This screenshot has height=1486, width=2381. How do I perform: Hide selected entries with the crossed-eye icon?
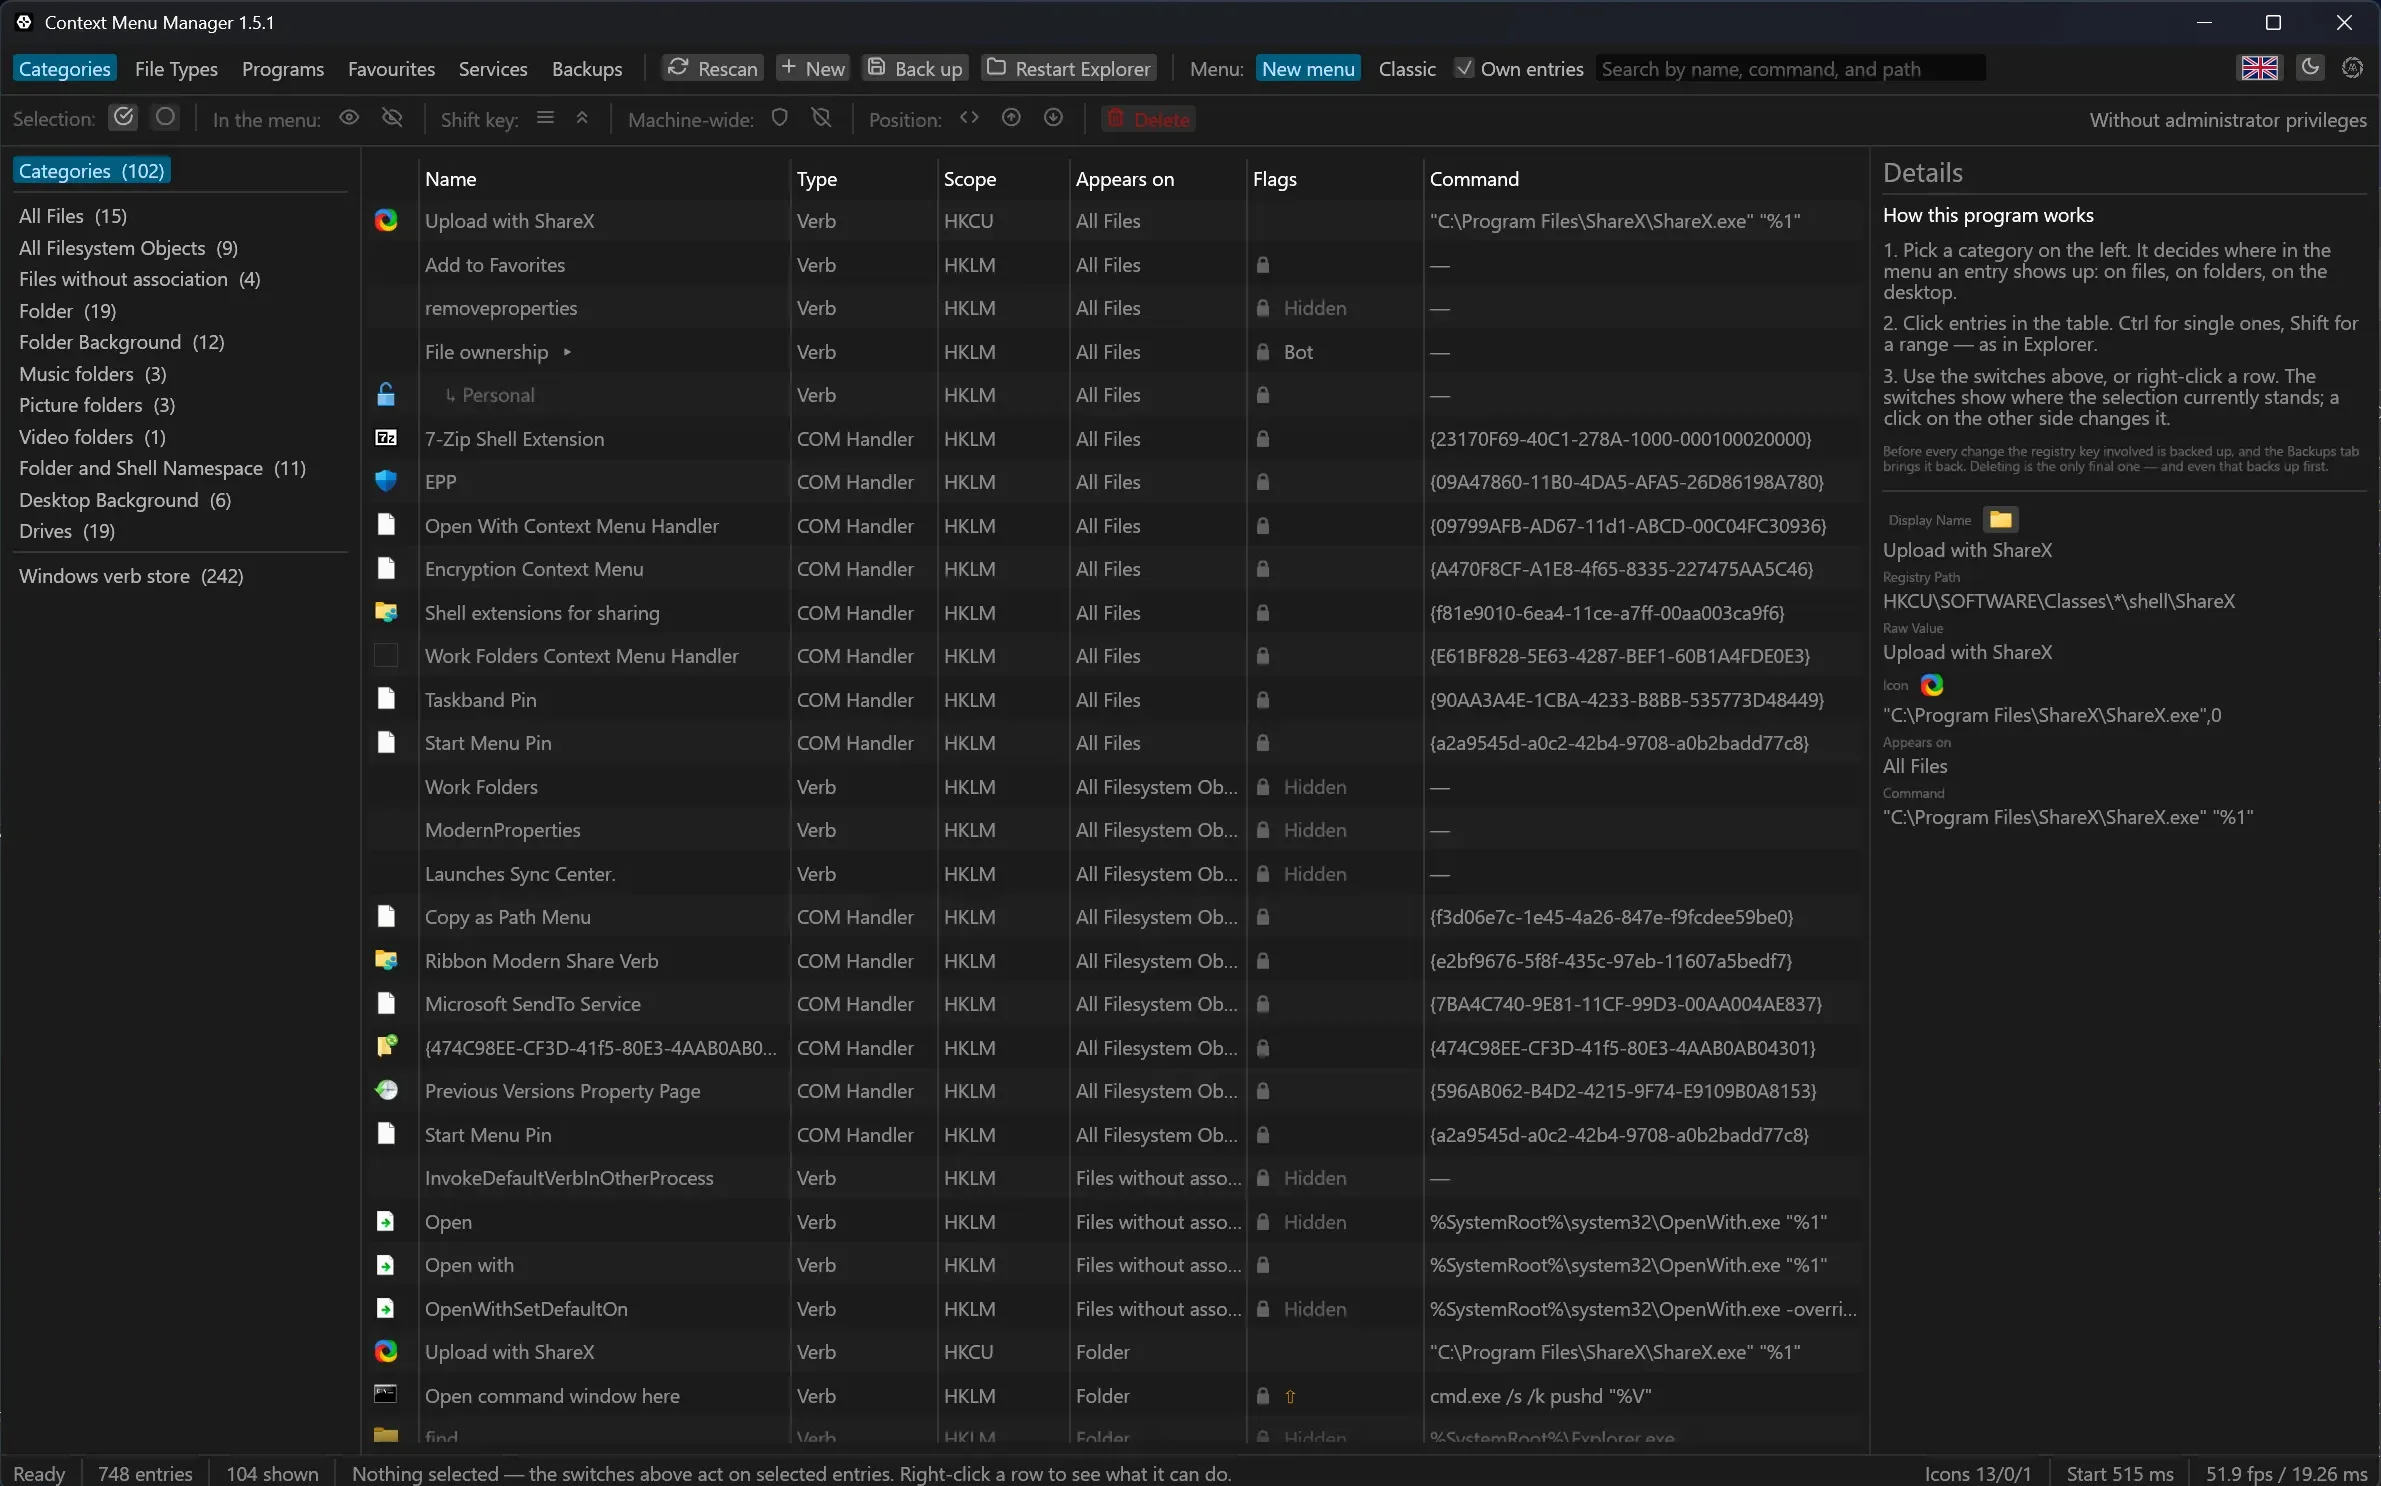coord(392,118)
